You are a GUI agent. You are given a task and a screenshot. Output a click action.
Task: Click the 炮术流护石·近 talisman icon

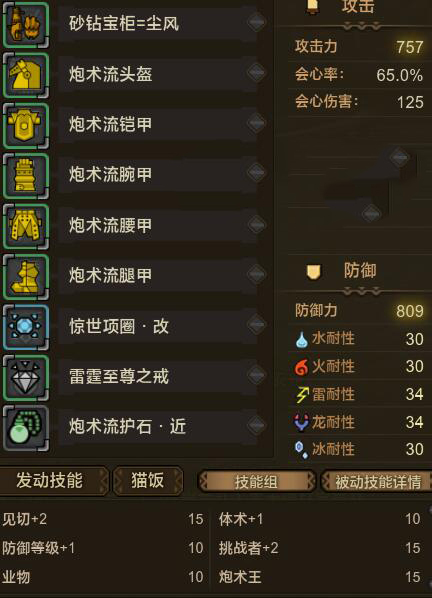26,428
